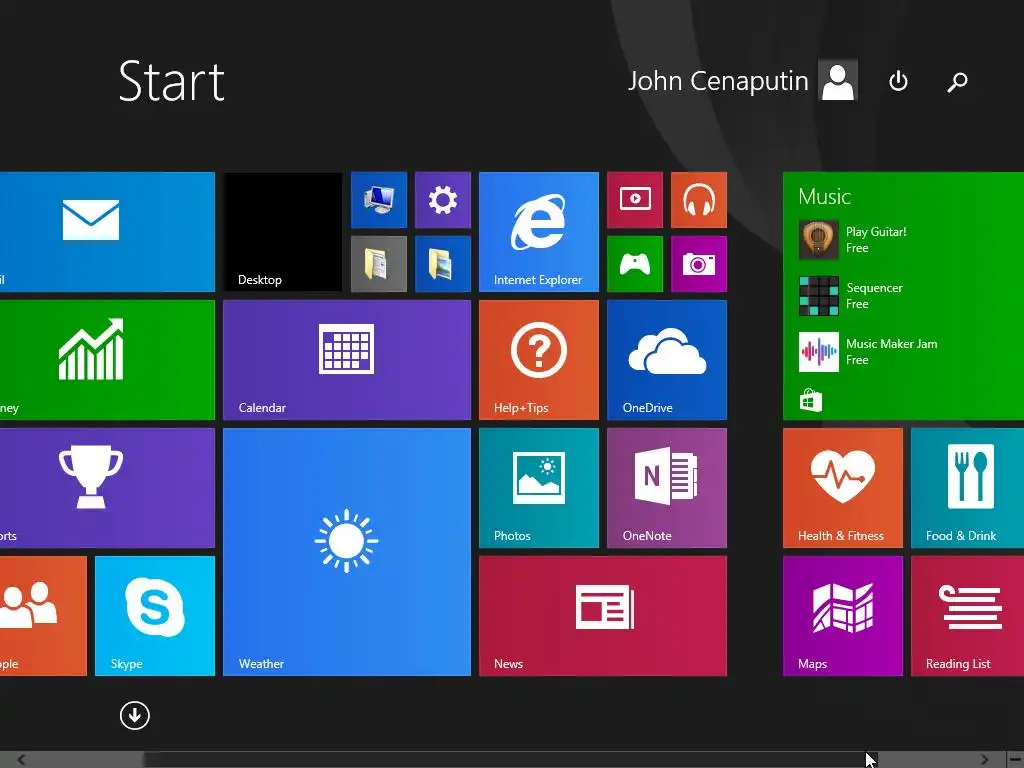Open the News tile
1024x768 pixels.
click(603, 616)
